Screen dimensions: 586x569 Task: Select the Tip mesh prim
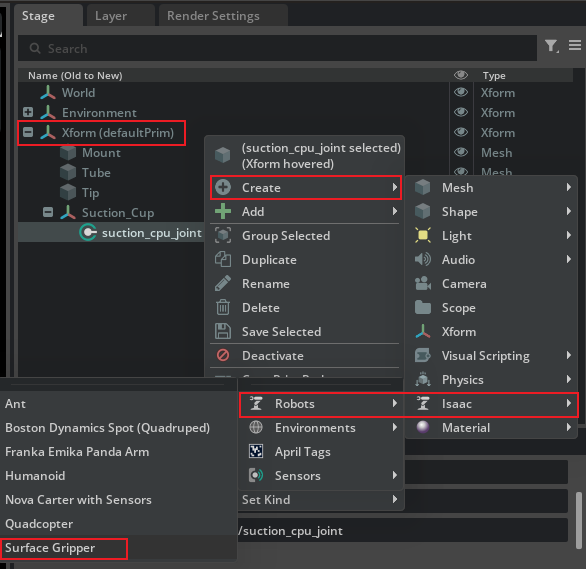click(90, 193)
